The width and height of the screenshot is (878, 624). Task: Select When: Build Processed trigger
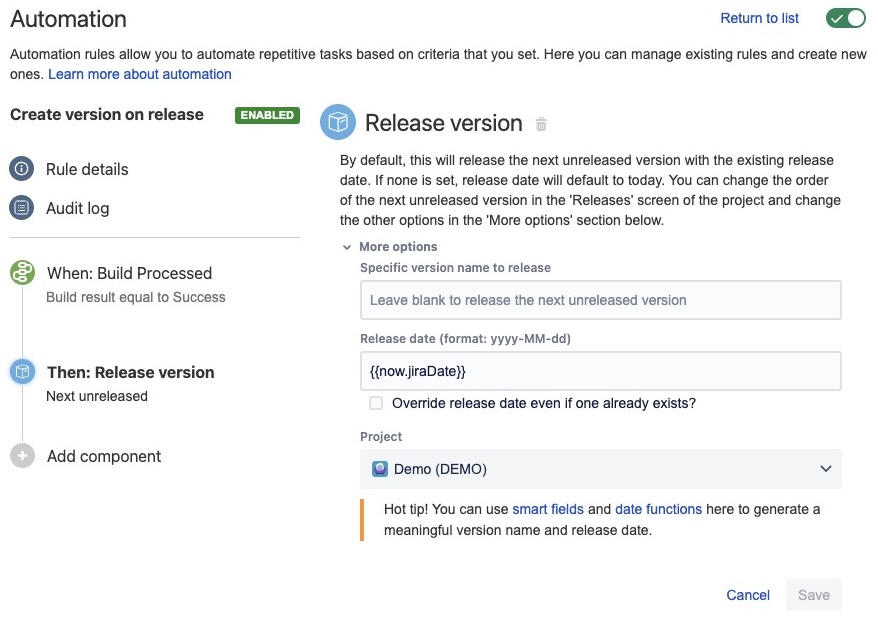pos(129,273)
